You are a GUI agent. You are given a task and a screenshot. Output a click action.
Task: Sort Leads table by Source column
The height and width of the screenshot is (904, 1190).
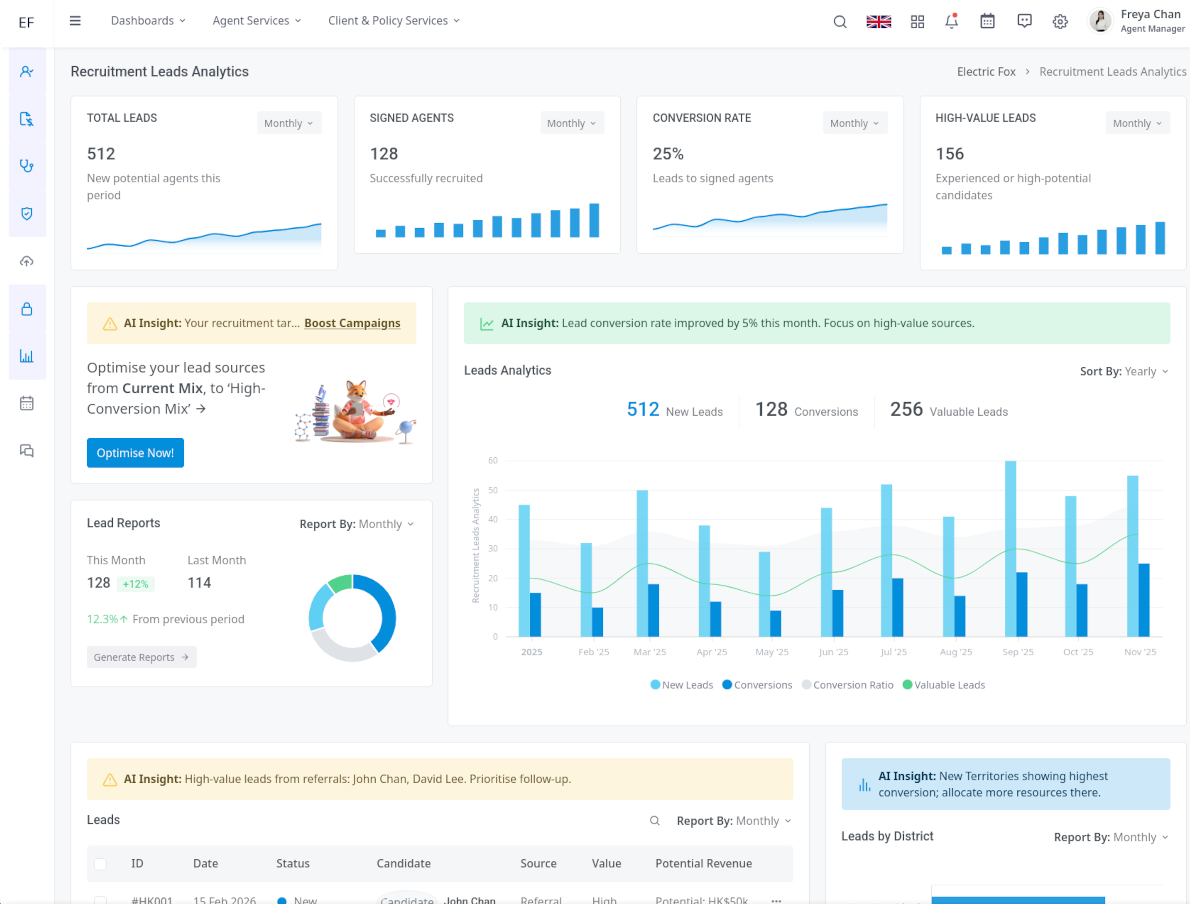[538, 864]
